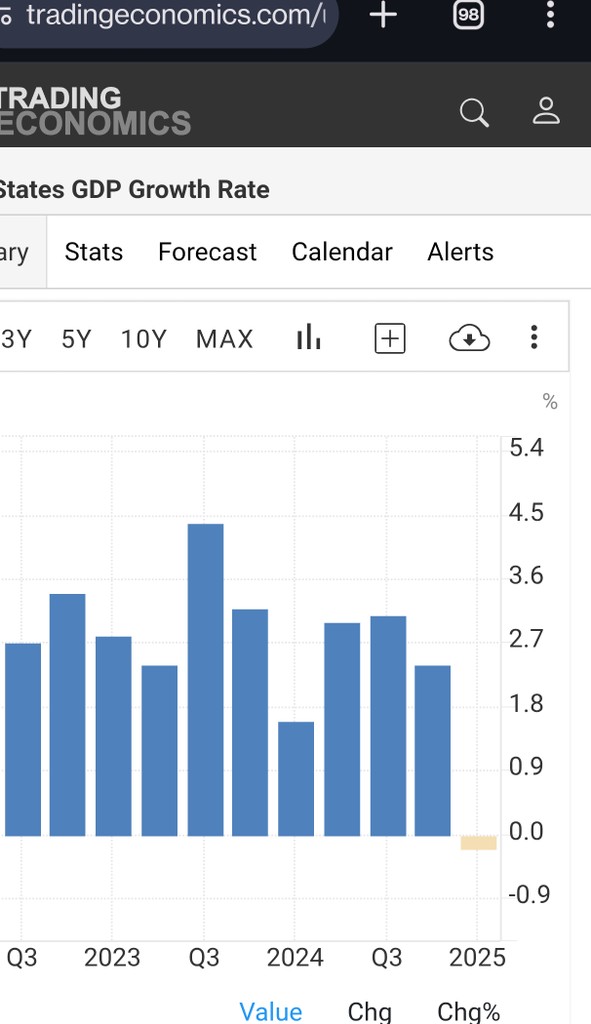
Task: Open tab switcher showing 98 tabs
Action: (x=468, y=14)
